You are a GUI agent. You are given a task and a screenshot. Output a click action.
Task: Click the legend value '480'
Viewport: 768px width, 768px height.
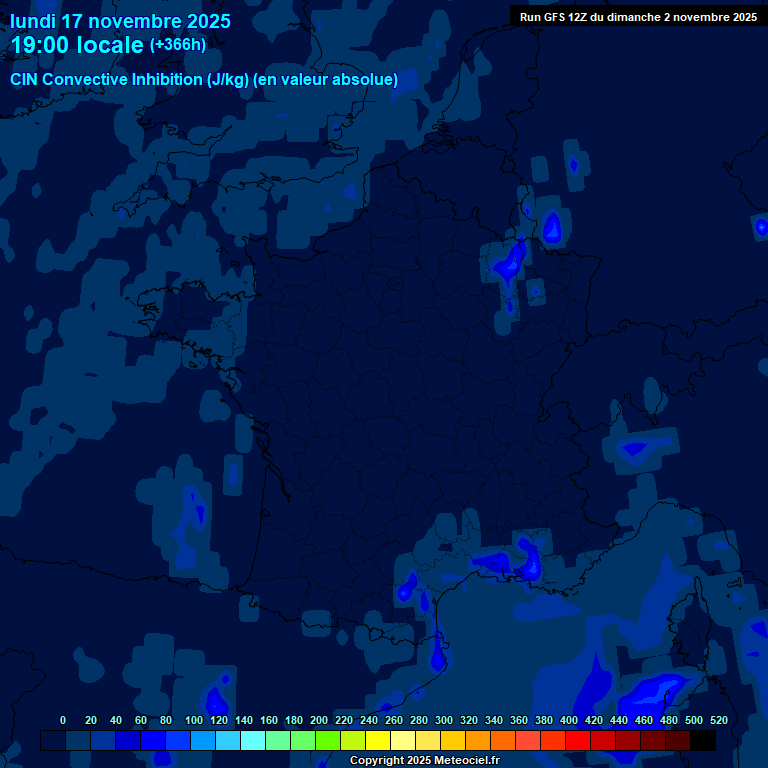pos(669,720)
